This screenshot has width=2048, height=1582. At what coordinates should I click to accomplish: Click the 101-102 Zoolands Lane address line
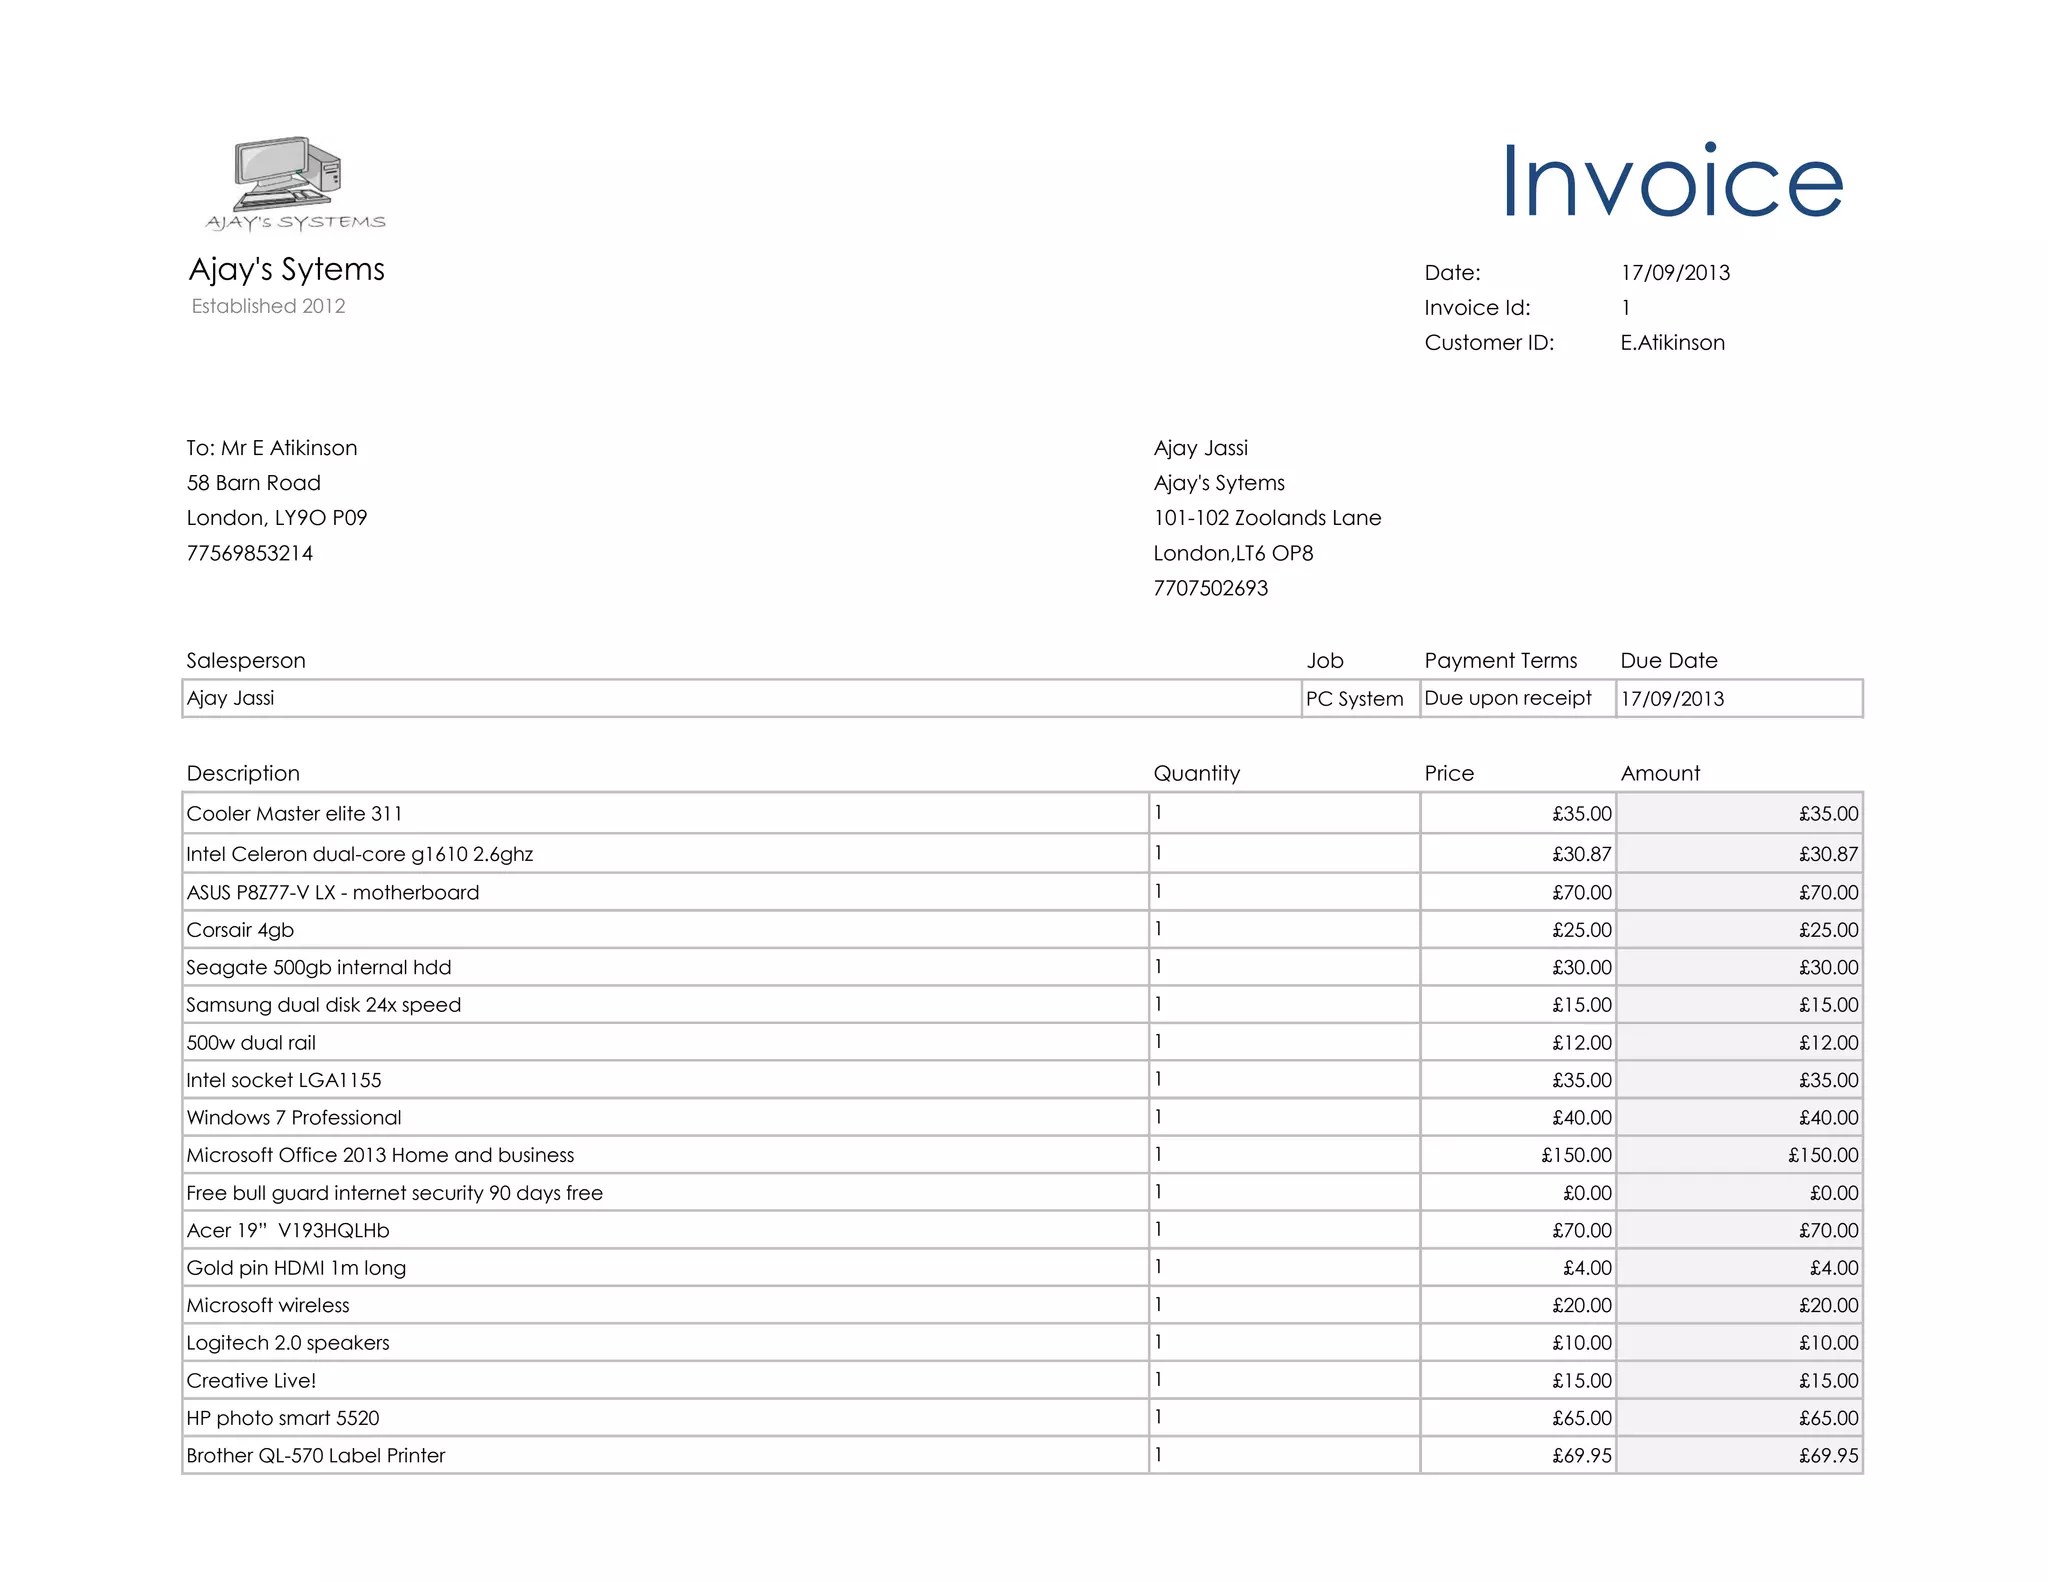(1267, 518)
